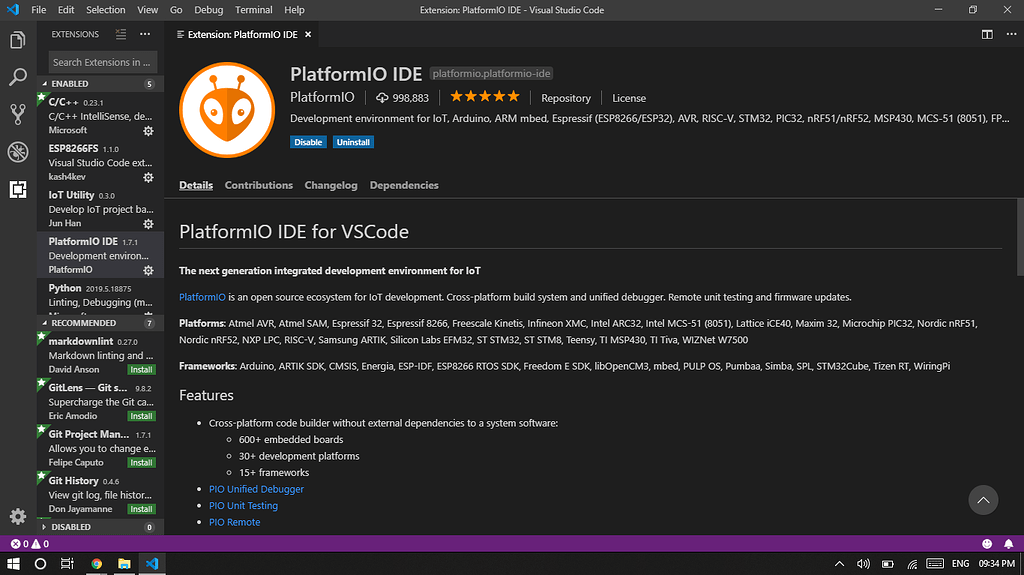Click the Visual Studio Code taskbar icon
1024x575 pixels.
pyautogui.click(x=152, y=563)
